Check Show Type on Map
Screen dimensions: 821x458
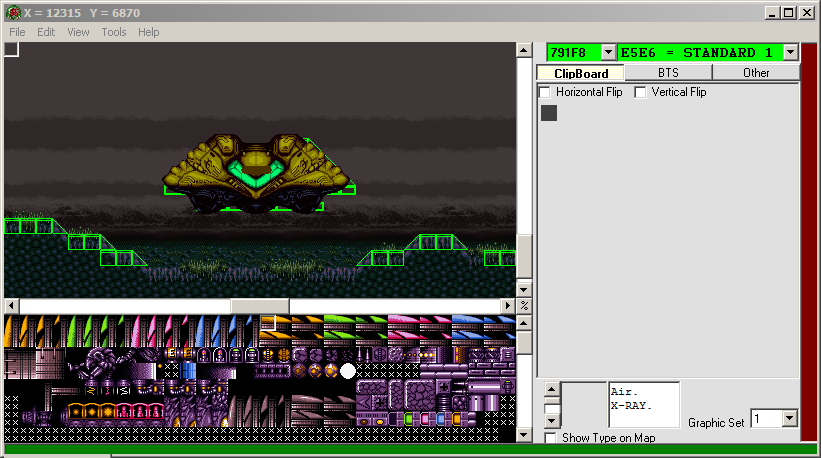(x=551, y=438)
